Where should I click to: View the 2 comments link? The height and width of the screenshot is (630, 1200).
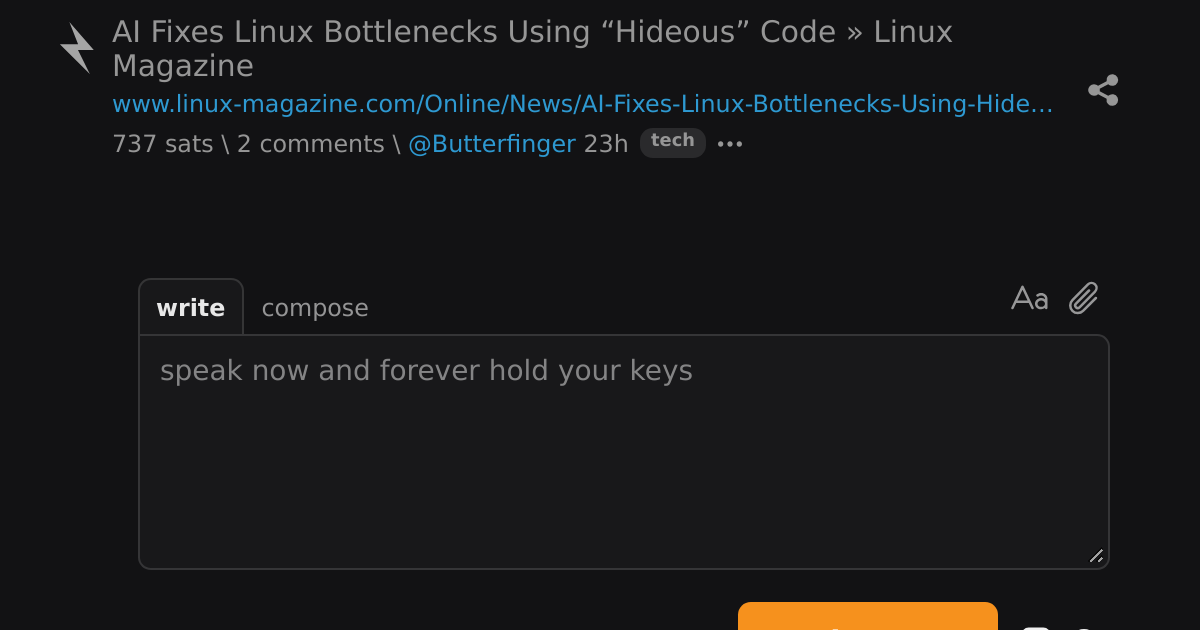point(310,144)
